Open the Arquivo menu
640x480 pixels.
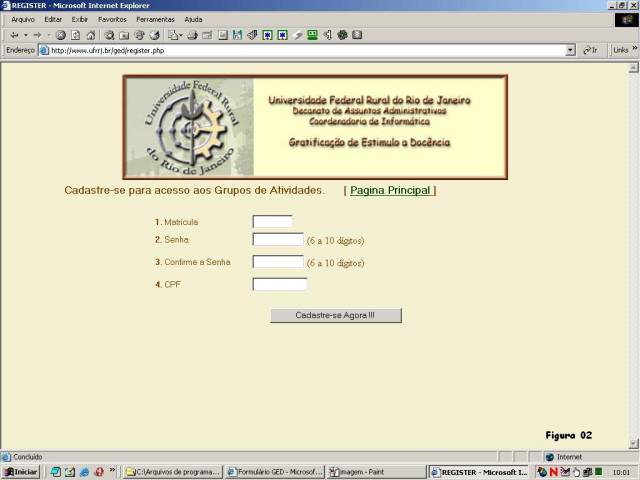23,20
